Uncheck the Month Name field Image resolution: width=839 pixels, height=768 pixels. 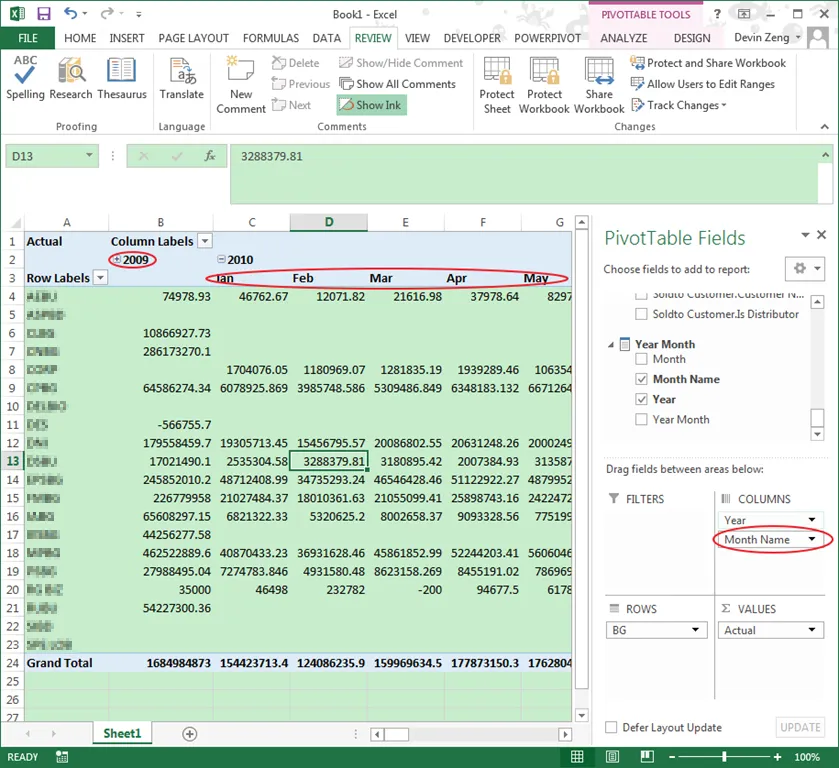pyautogui.click(x=641, y=379)
